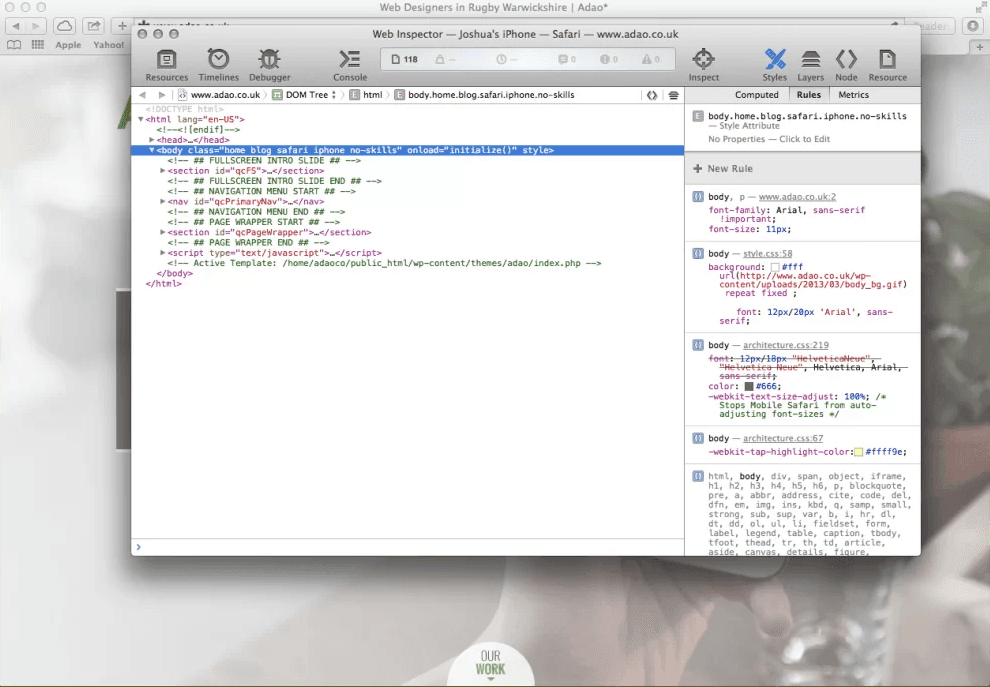The width and height of the screenshot is (990, 687).
Task: Expand the head element node
Action: click(152, 140)
